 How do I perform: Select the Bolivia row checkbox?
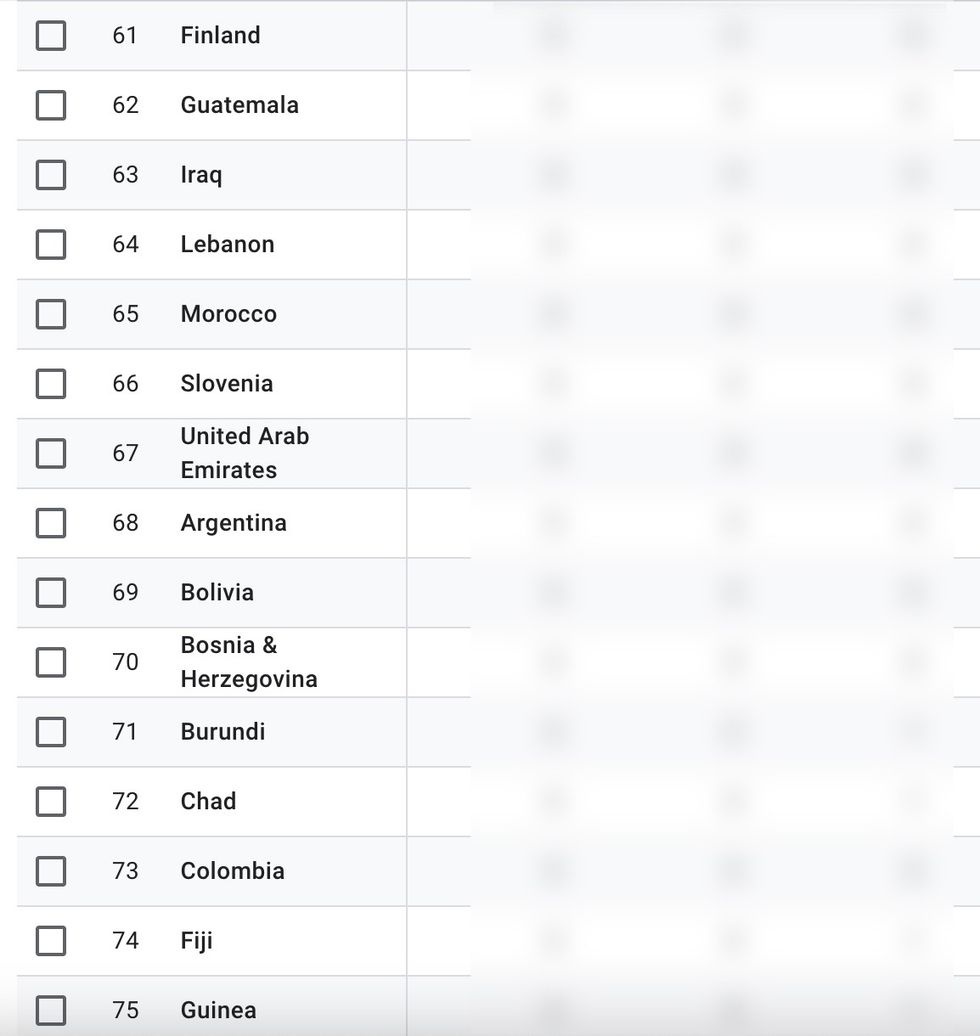pyautogui.click(x=51, y=593)
